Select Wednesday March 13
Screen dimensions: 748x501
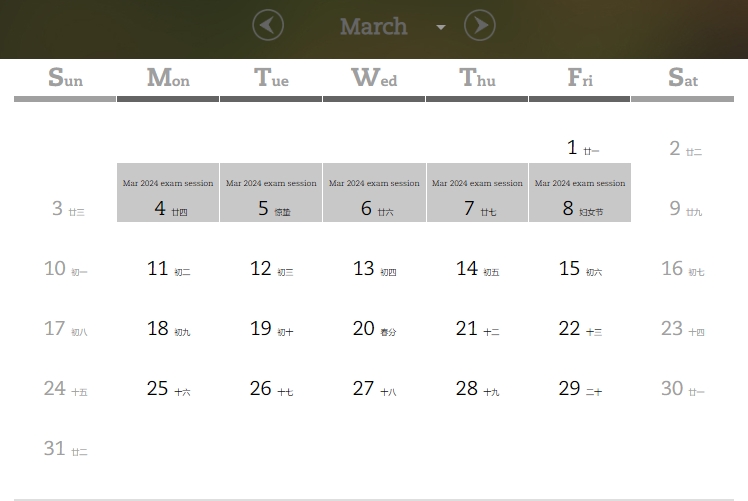tap(364, 268)
